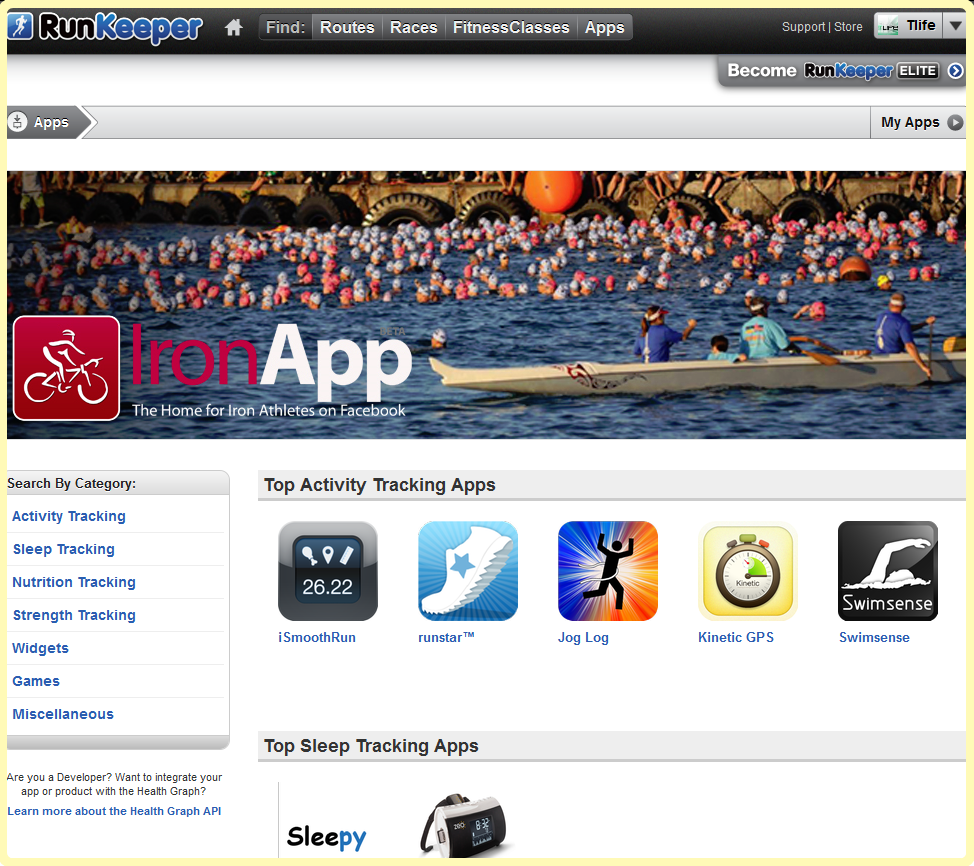The width and height of the screenshot is (974, 866).
Task: Click the Tlife profile button
Action: [908, 25]
